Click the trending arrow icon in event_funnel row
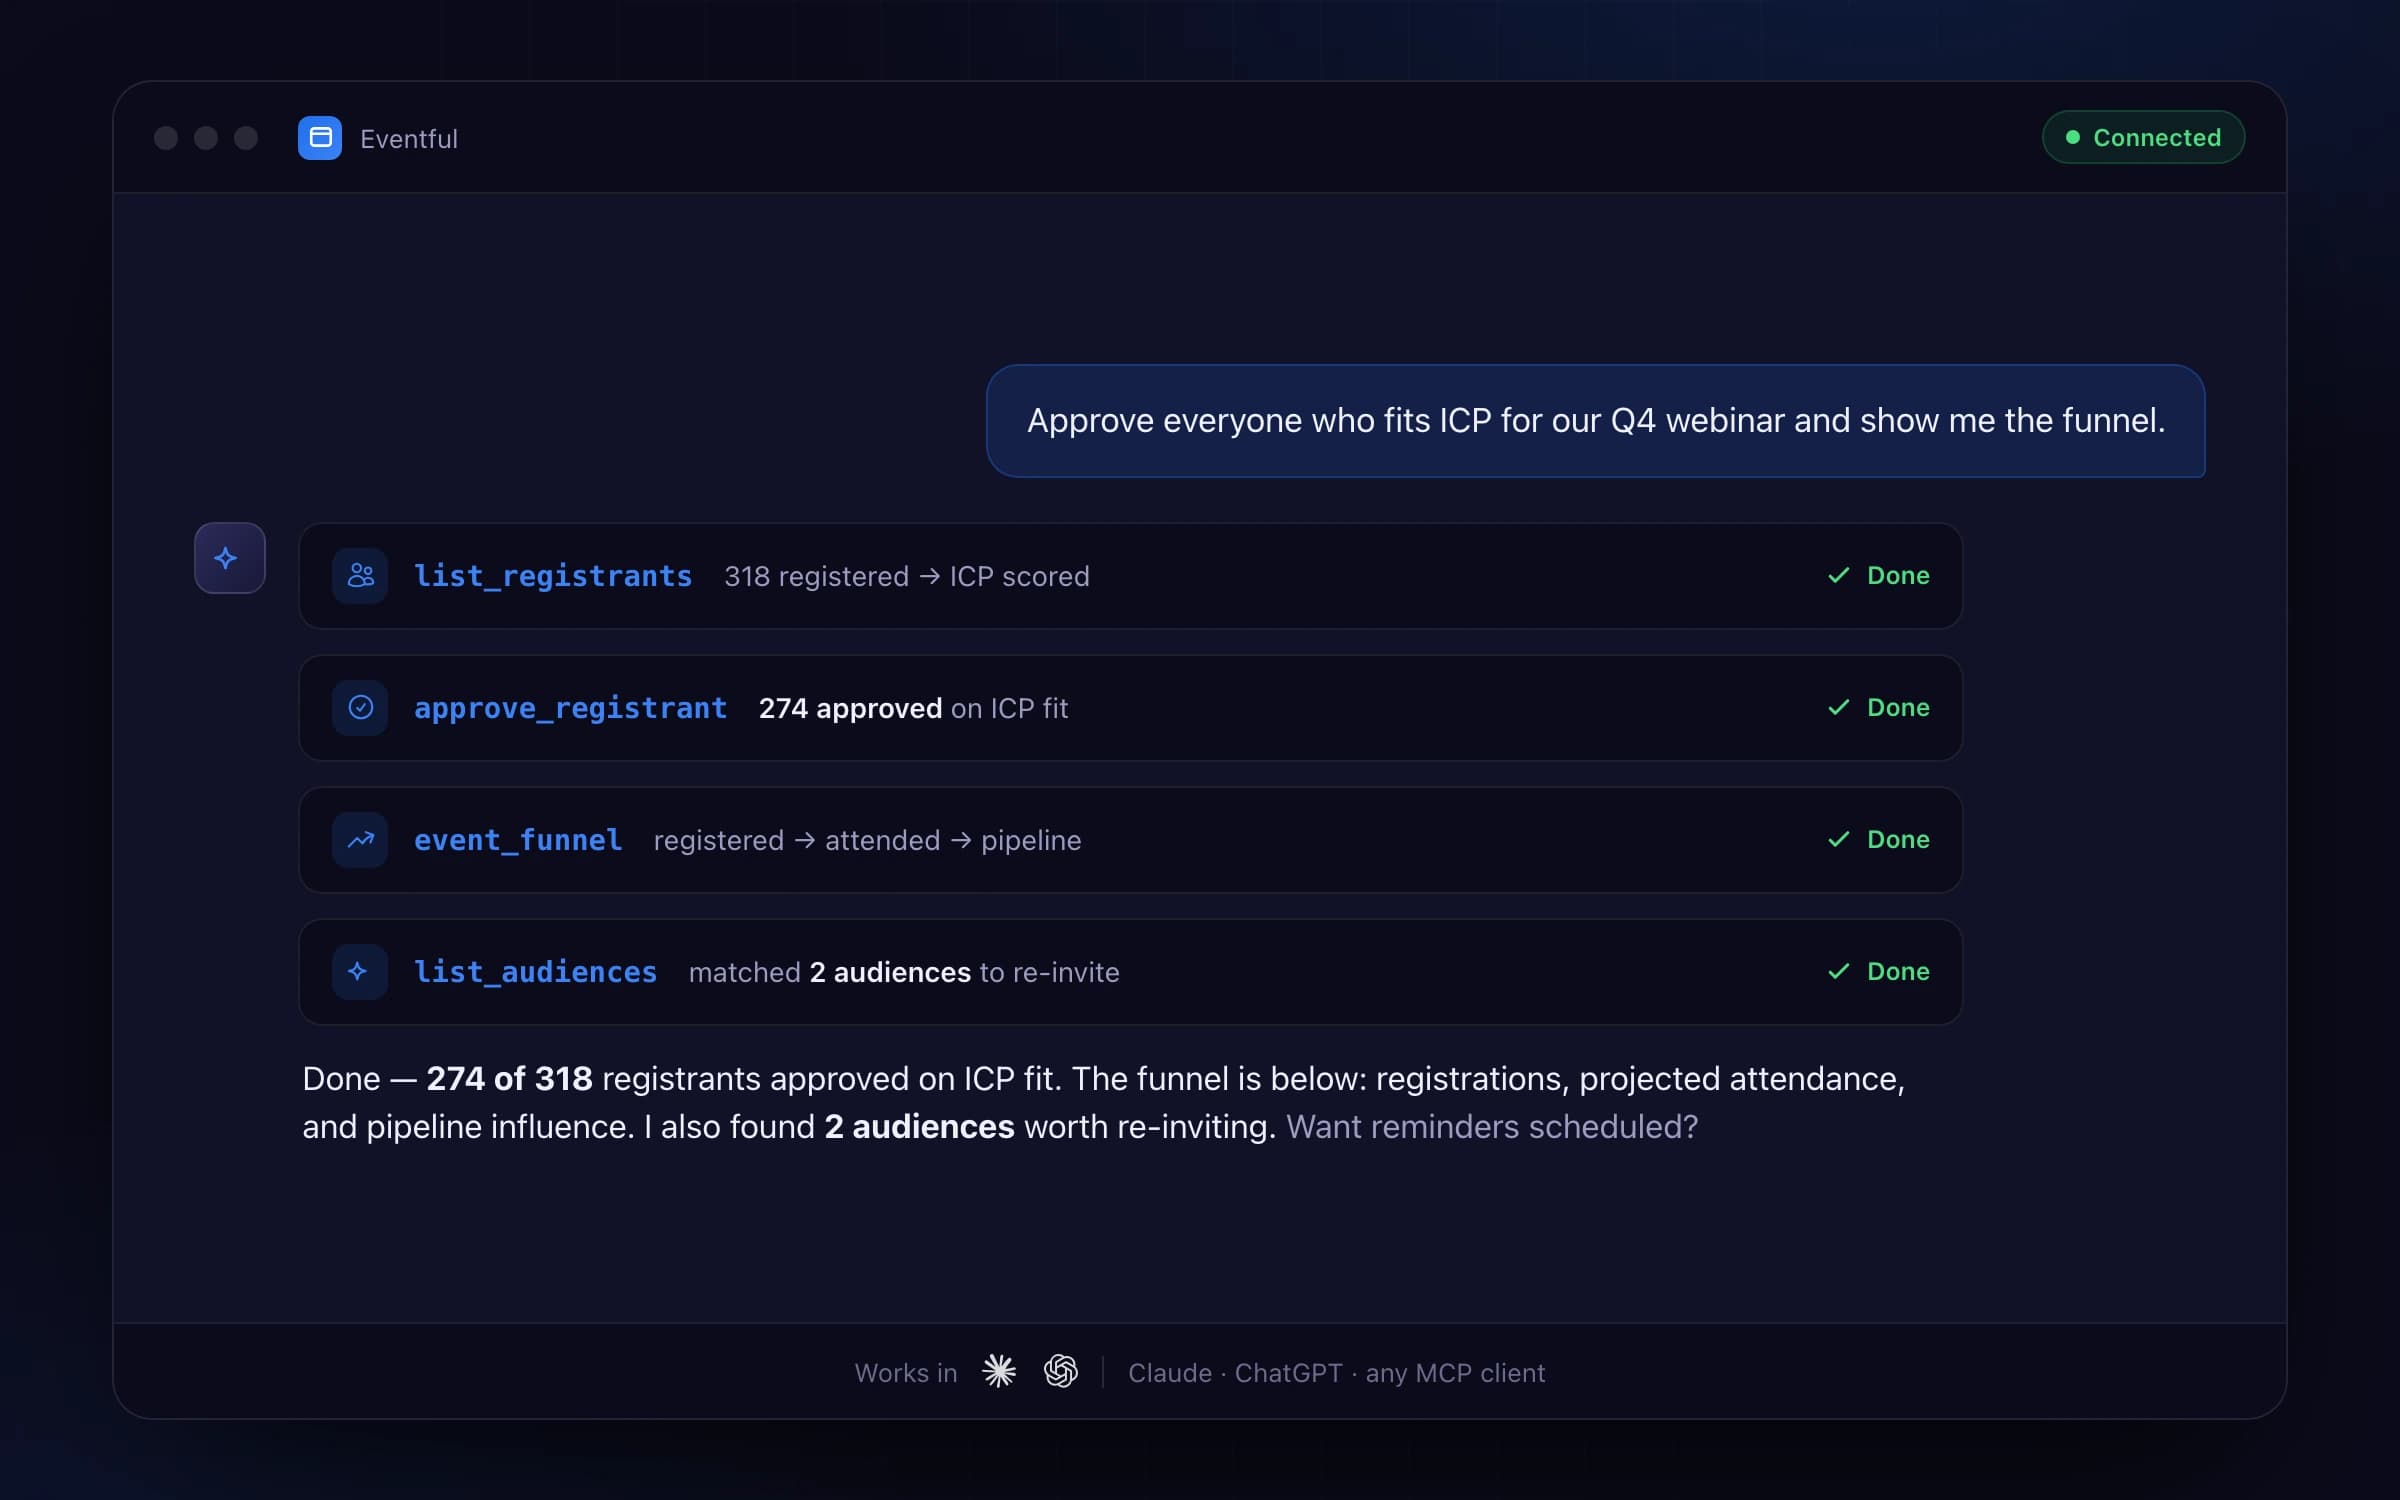This screenshot has height=1500, width=2400. pos(360,840)
